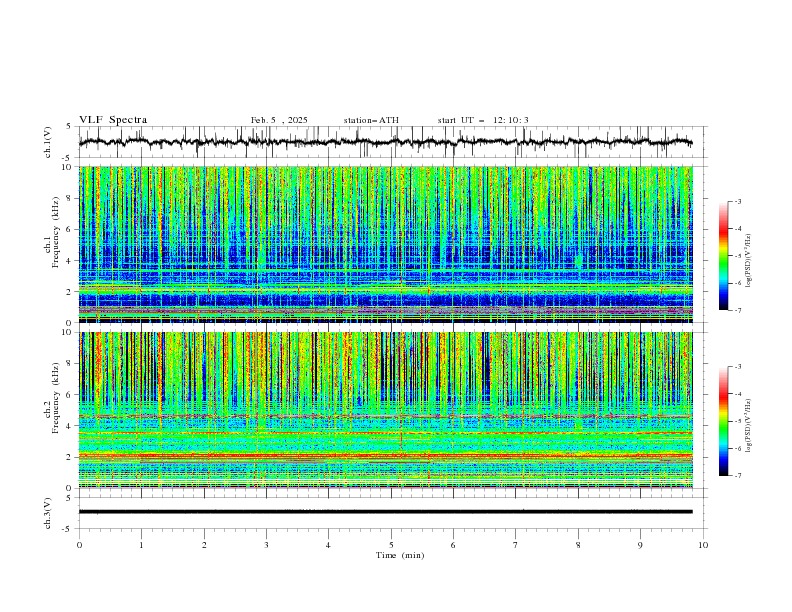Click the ch.2 color scale bar

point(724,421)
